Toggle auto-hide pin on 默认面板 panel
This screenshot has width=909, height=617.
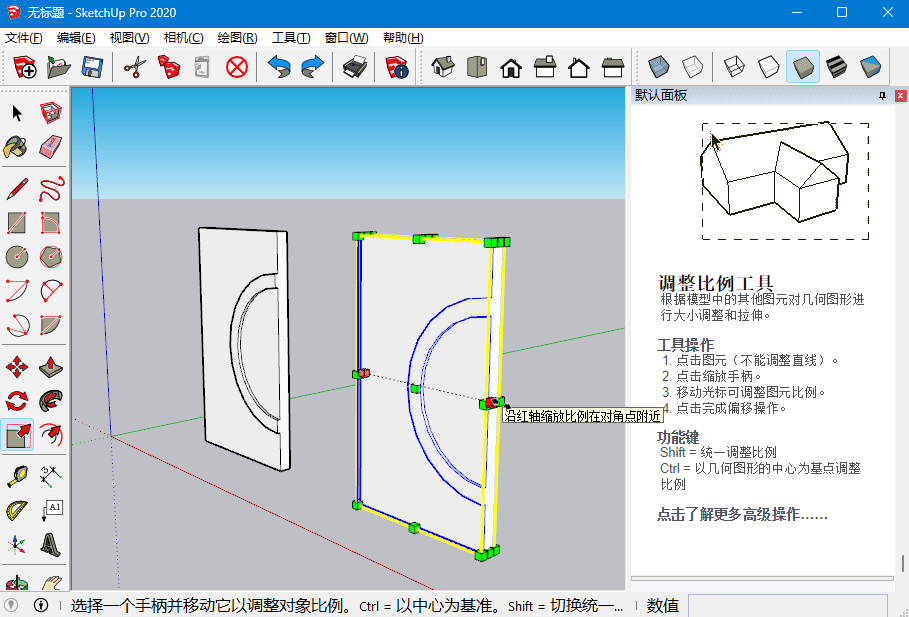[882, 96]
